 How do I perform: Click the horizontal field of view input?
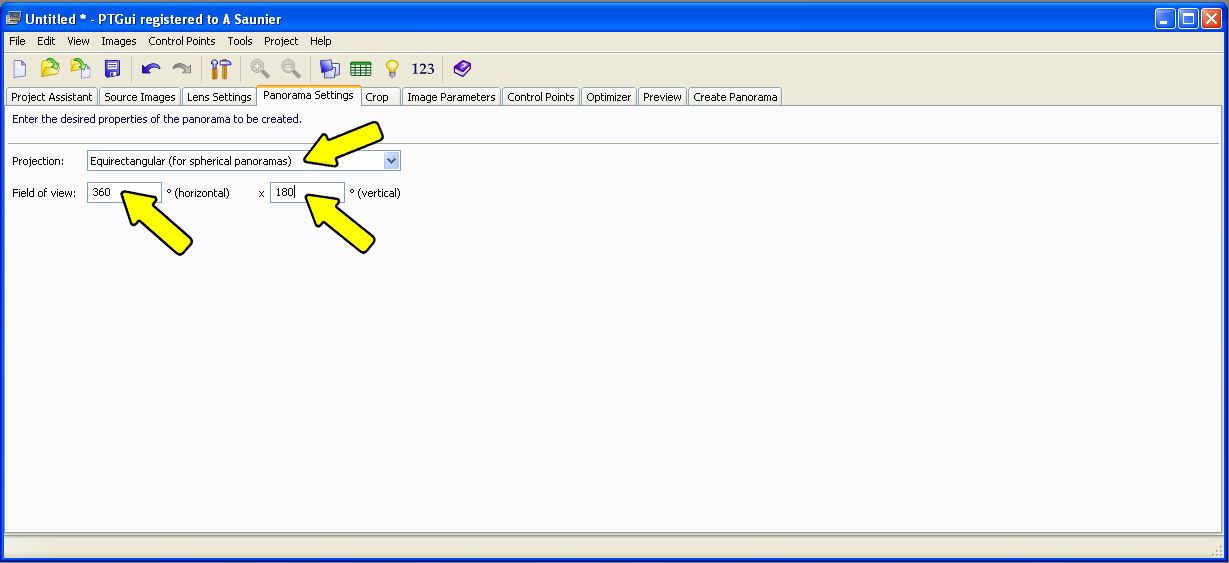tap(124, 193)
